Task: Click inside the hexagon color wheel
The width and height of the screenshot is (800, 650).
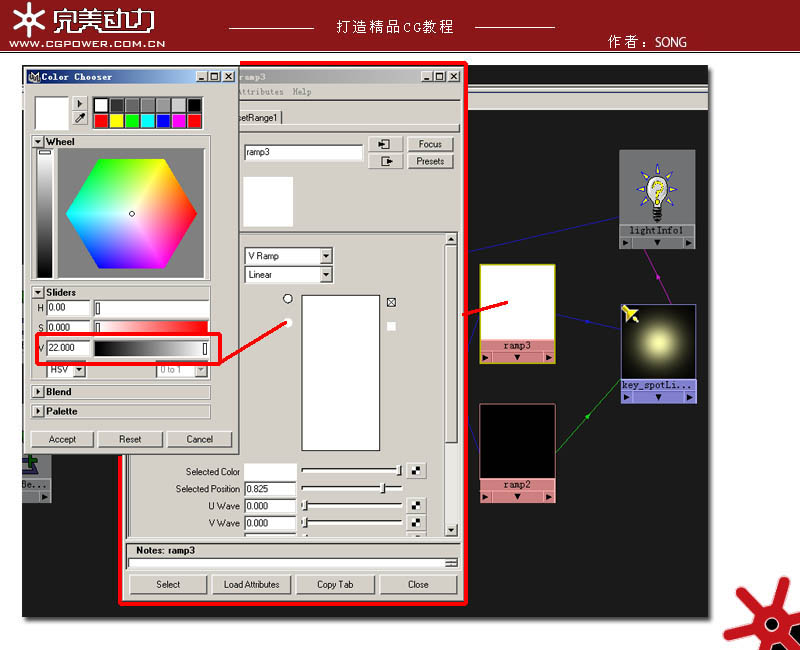Action: (x=132, y=213)
